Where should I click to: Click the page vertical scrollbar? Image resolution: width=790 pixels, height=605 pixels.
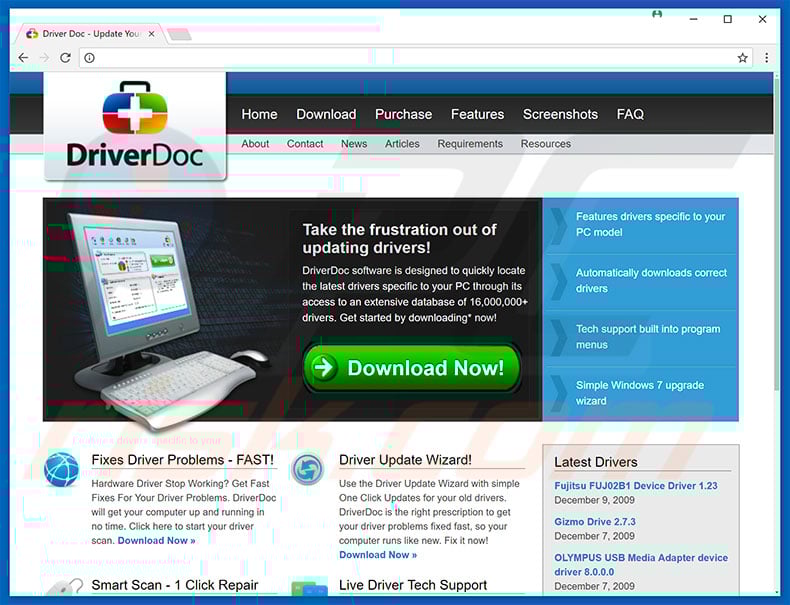click(777, 232)
